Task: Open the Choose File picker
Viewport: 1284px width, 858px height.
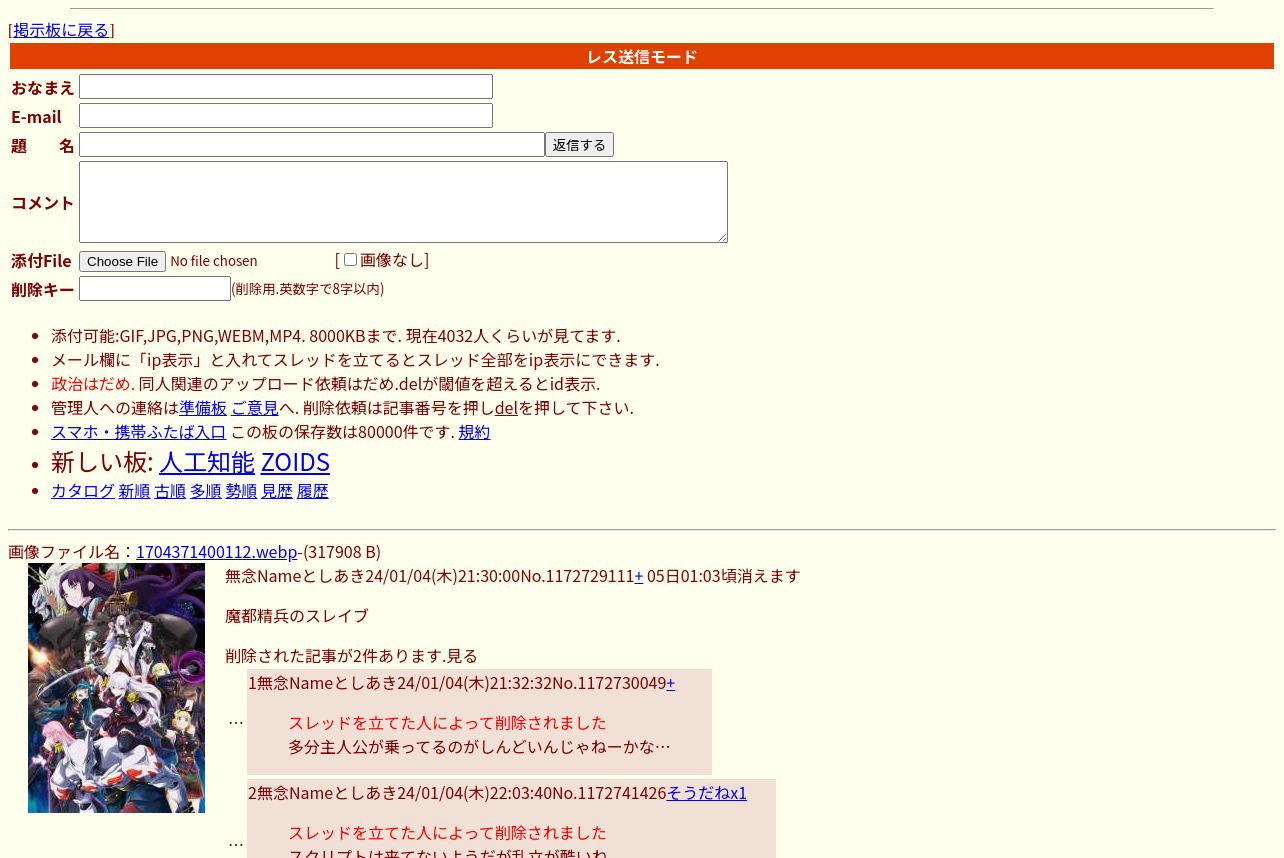Action: 123,261
